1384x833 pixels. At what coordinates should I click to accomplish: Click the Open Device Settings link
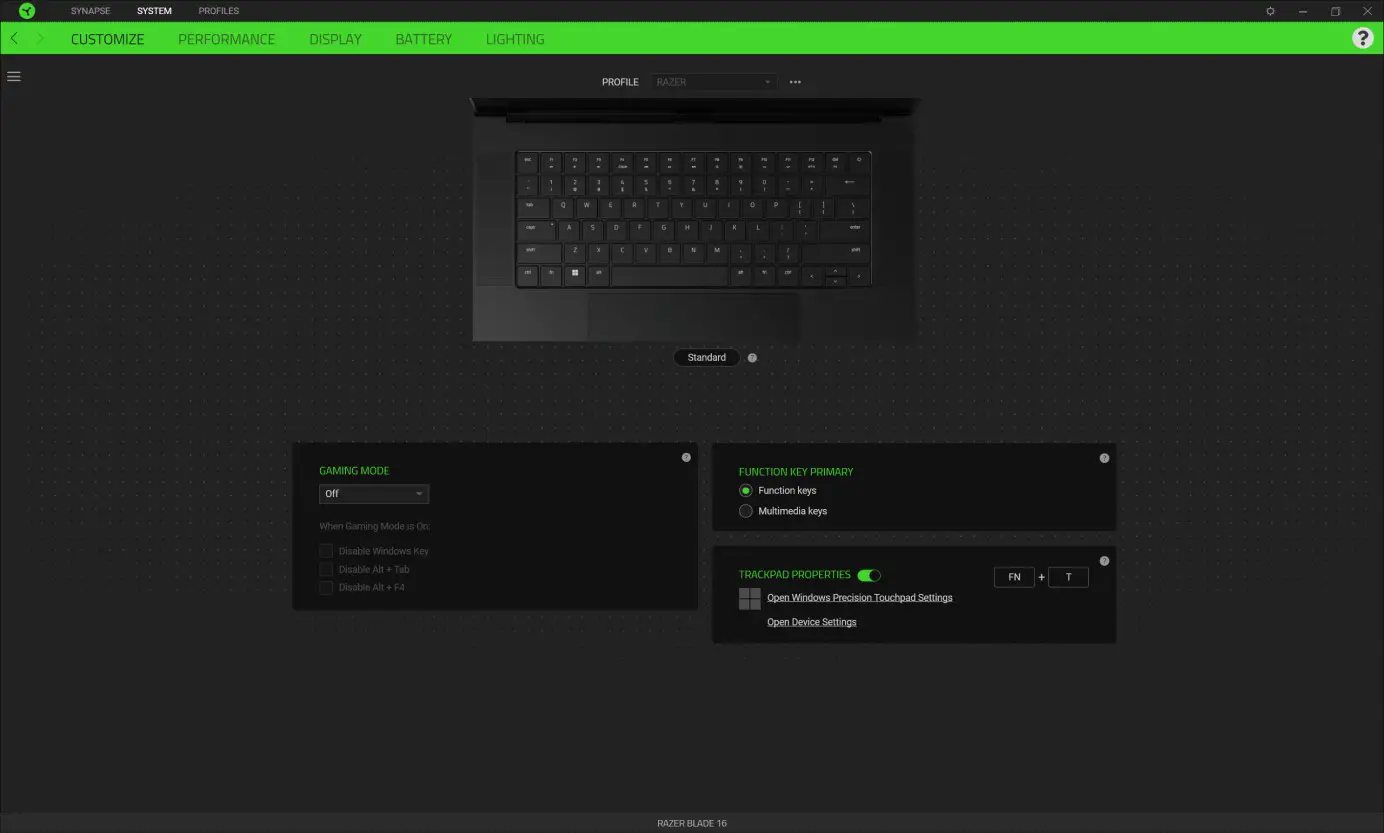point(811,621)
